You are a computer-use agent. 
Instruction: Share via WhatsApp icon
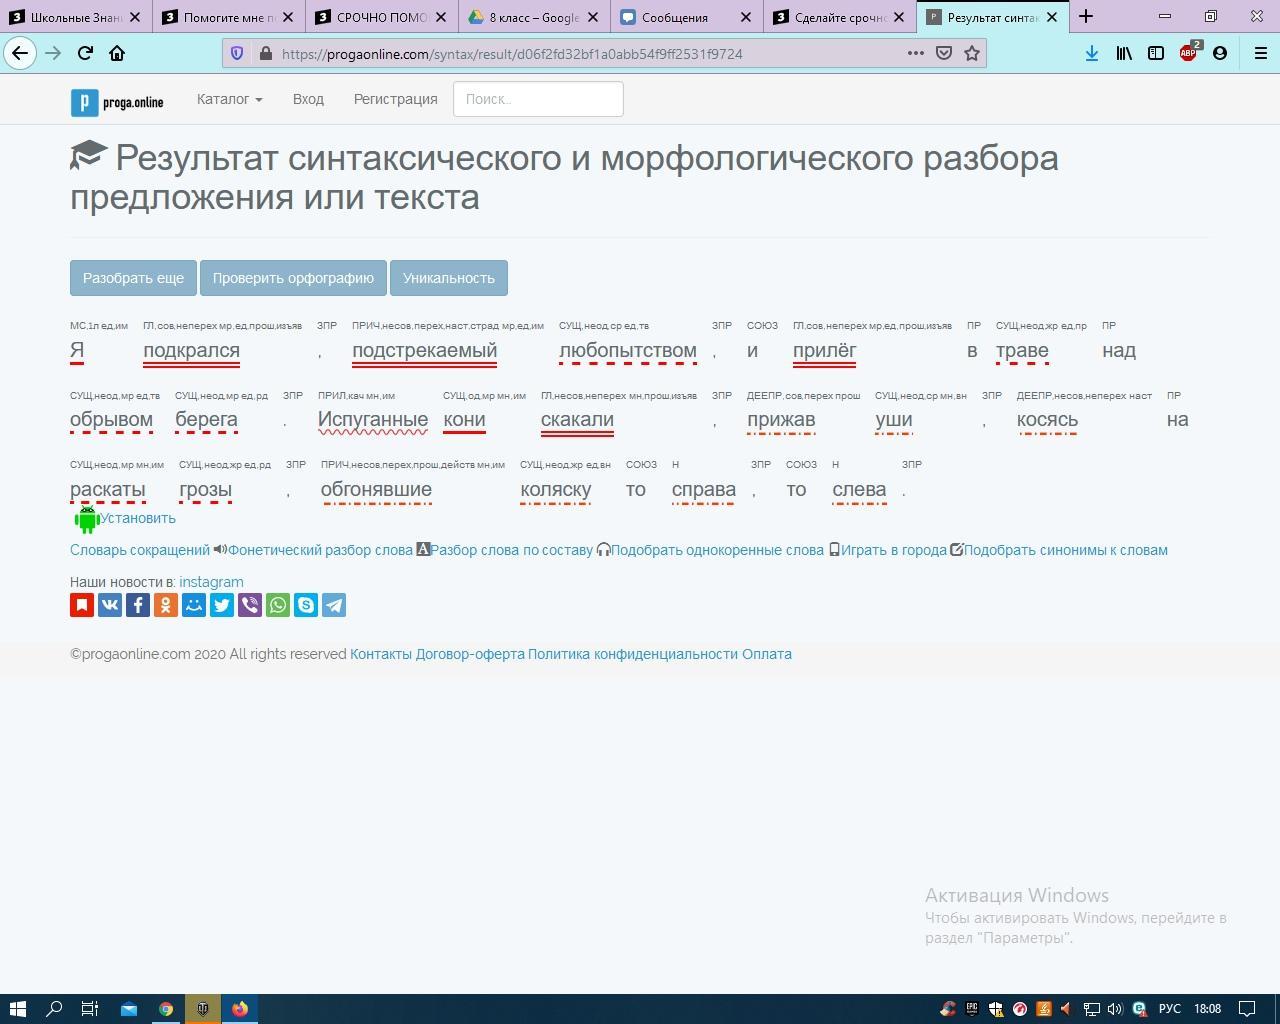pos(278,605)
